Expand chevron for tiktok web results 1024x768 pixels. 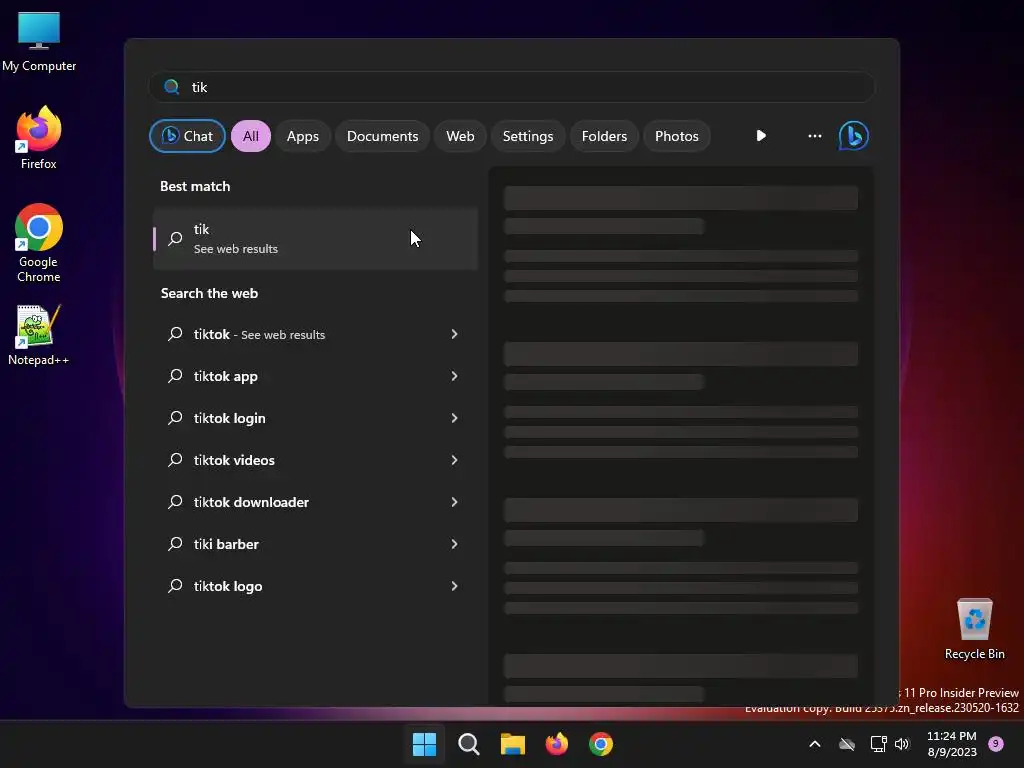pyautogui.click(x=455, y=334)
